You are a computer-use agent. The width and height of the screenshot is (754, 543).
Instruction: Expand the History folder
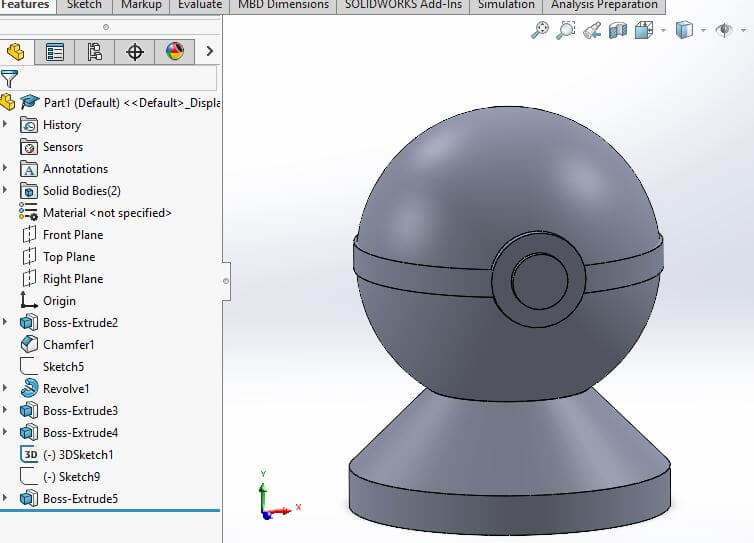[5, 124]
